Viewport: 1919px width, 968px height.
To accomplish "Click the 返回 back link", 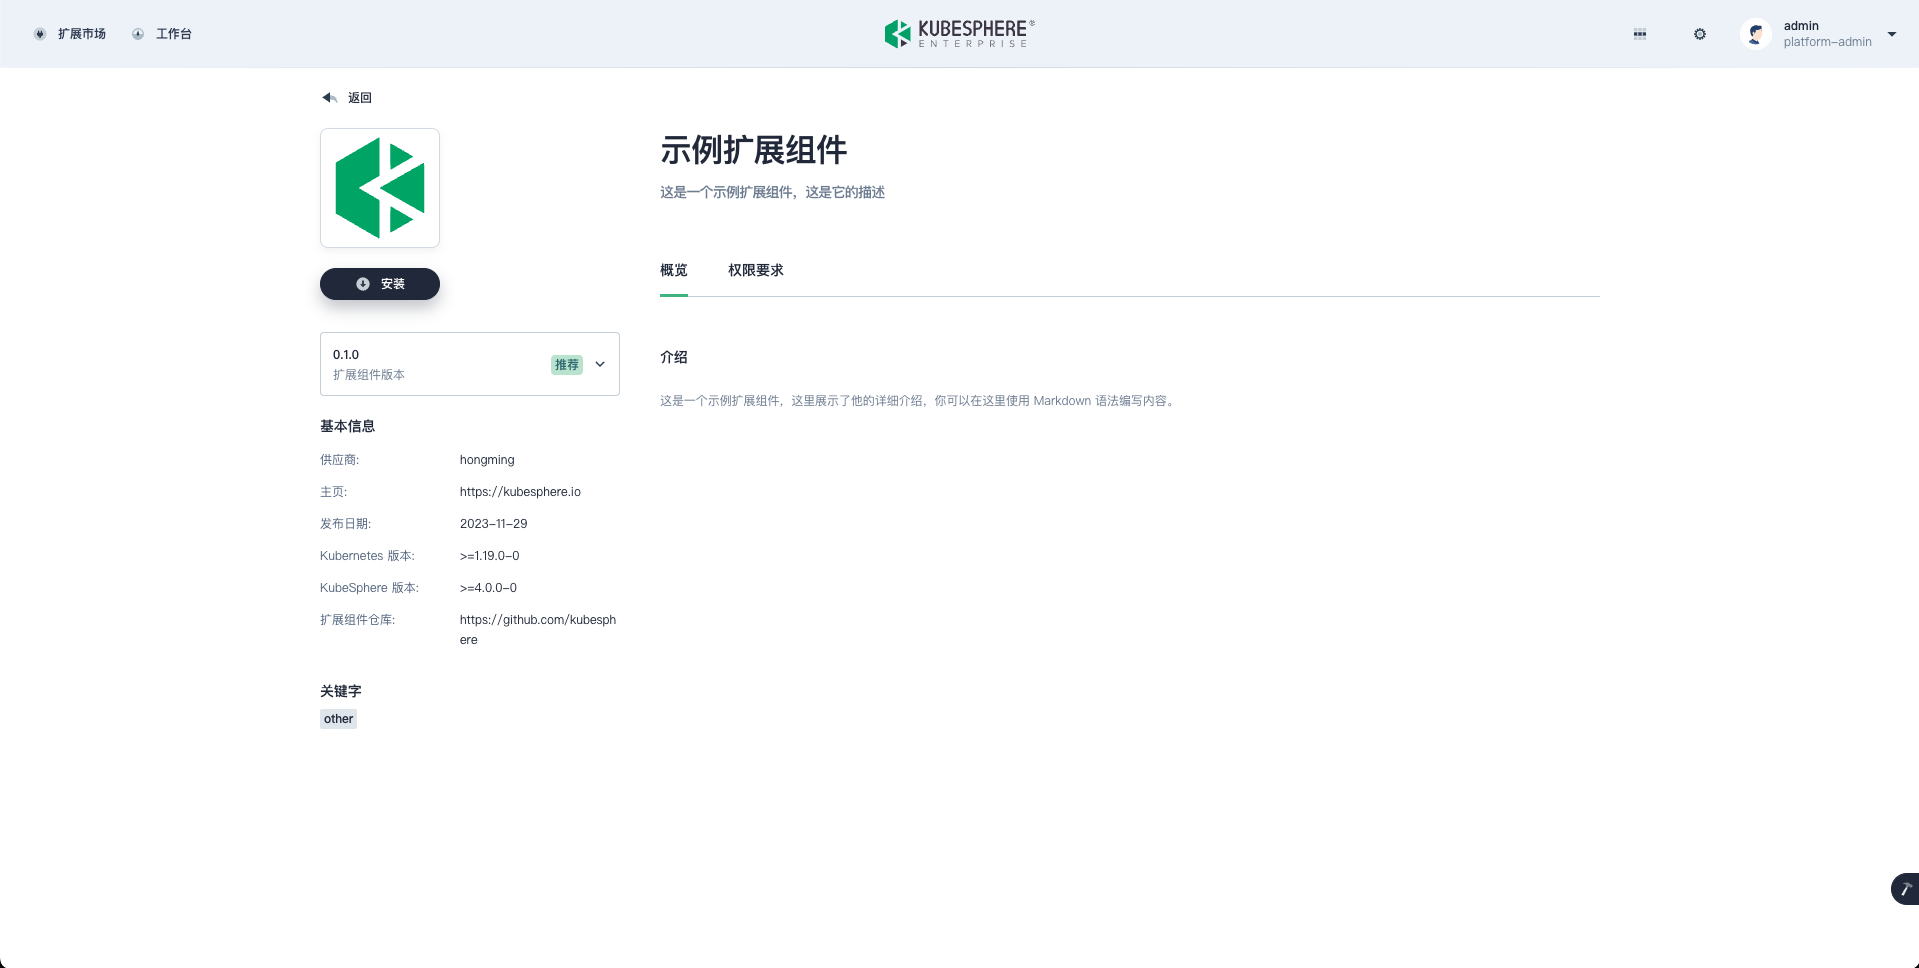I will 360,97.
